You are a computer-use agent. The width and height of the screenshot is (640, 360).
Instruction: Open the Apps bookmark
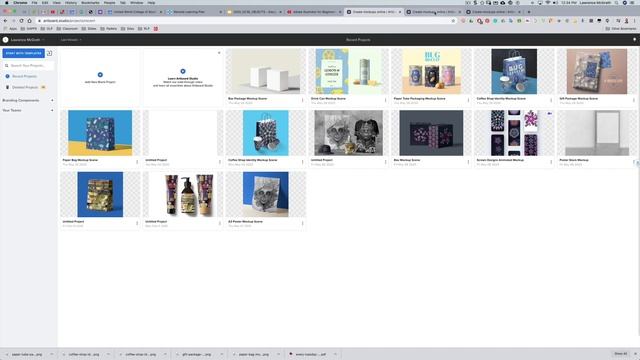(11, 29)
